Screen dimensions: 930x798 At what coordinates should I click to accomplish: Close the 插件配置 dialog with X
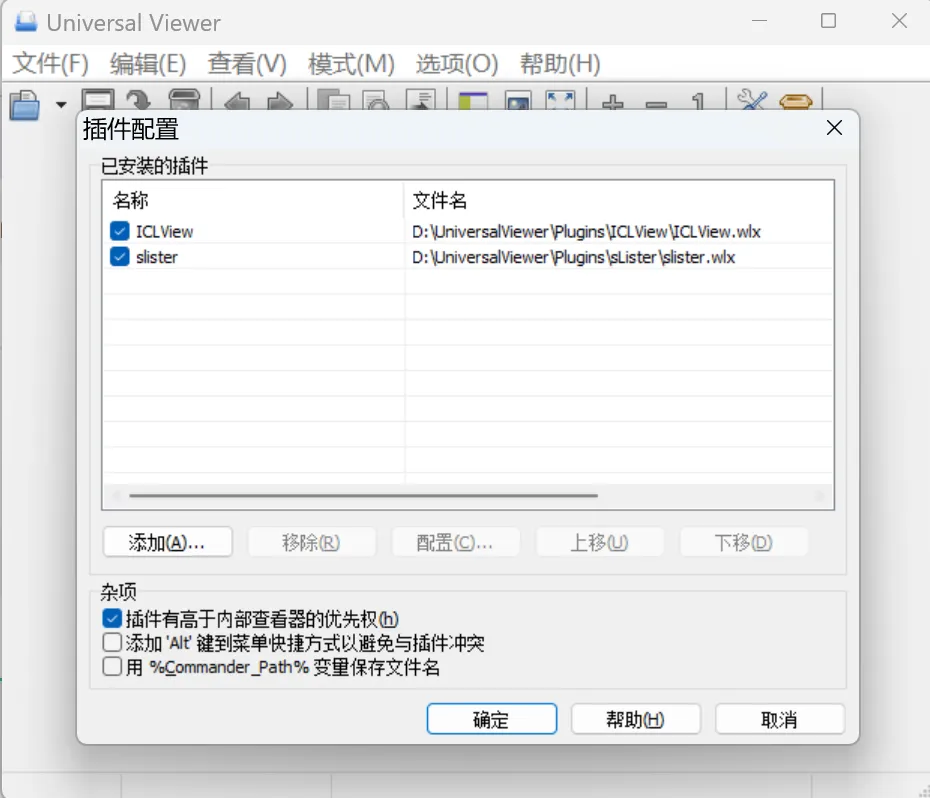[x=834, y=128]
